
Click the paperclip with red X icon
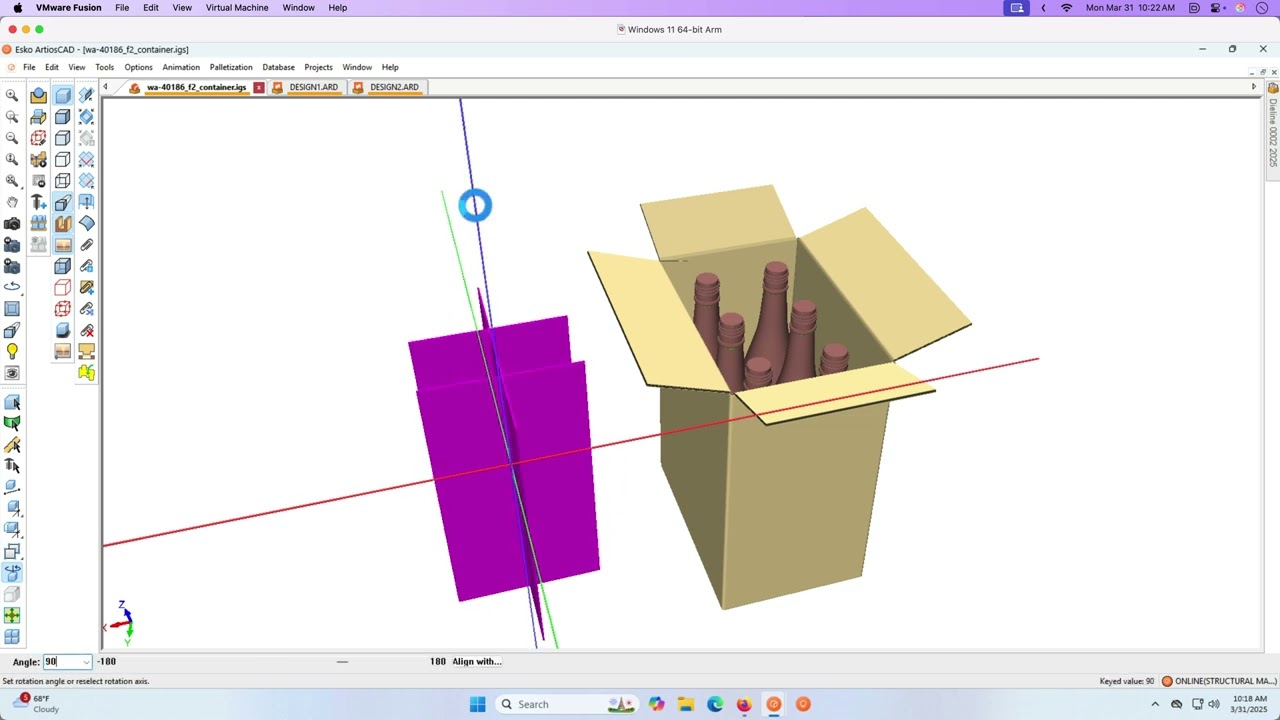coord(87,330)
